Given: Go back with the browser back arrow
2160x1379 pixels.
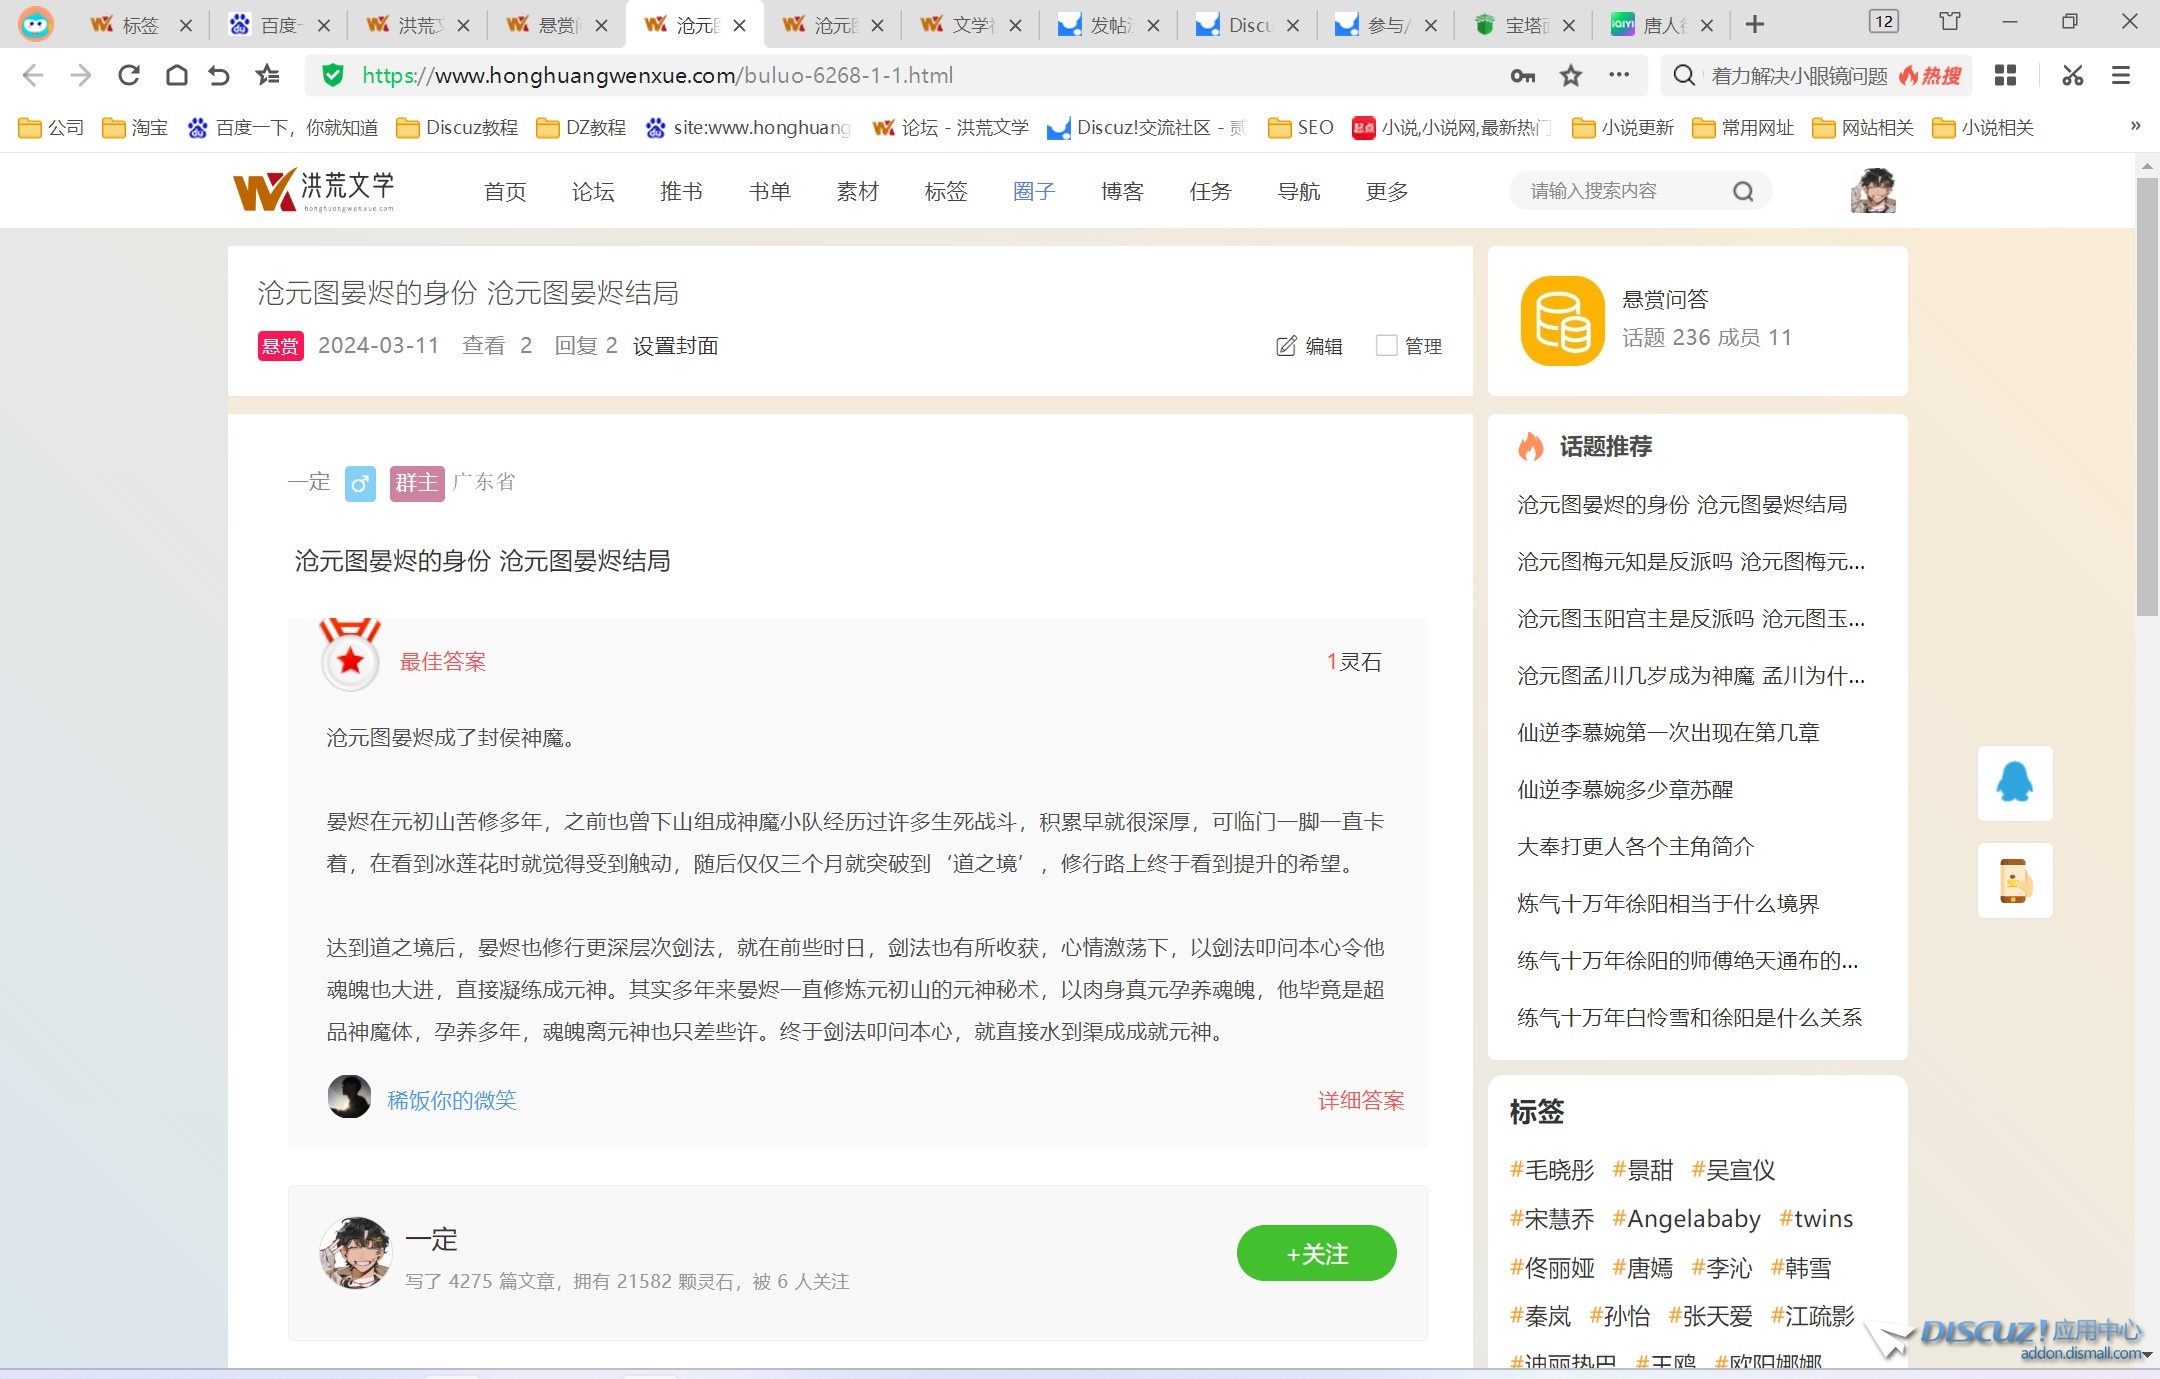Looking at the screenshot, I should click(x=32, y=75).
